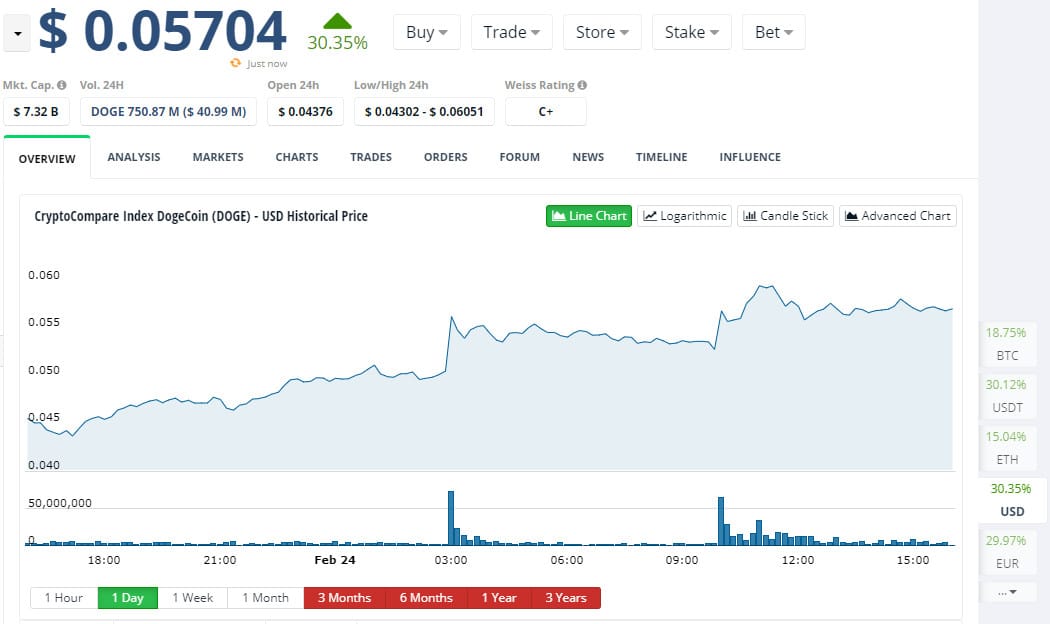Choose the 3 Years range
1050x624 pixels.
click(x=566, y=598)
